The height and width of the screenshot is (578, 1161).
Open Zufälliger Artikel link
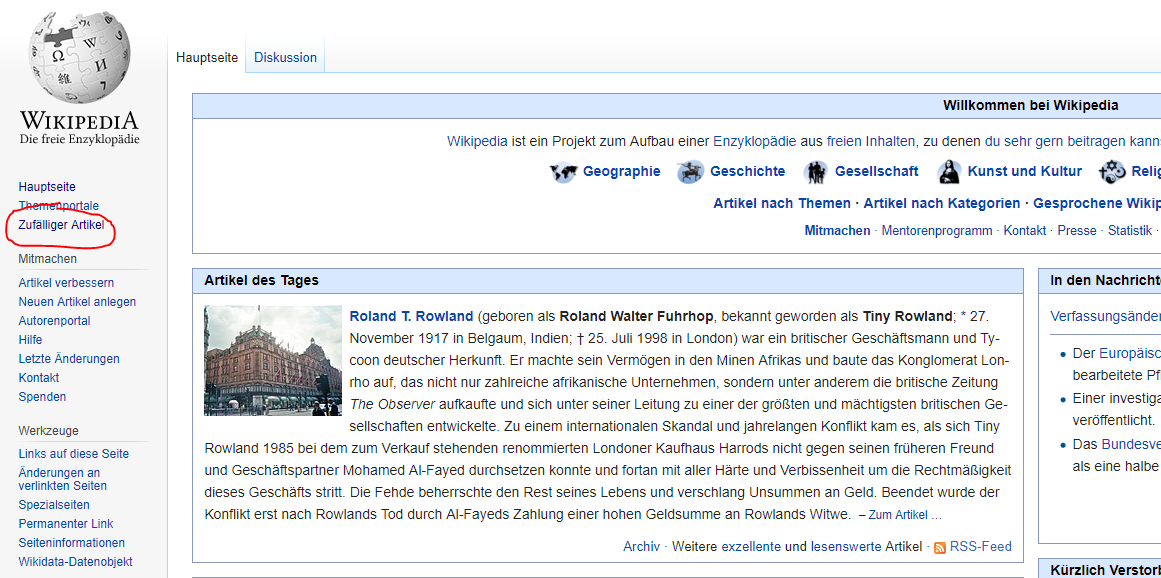click(61, 224)
